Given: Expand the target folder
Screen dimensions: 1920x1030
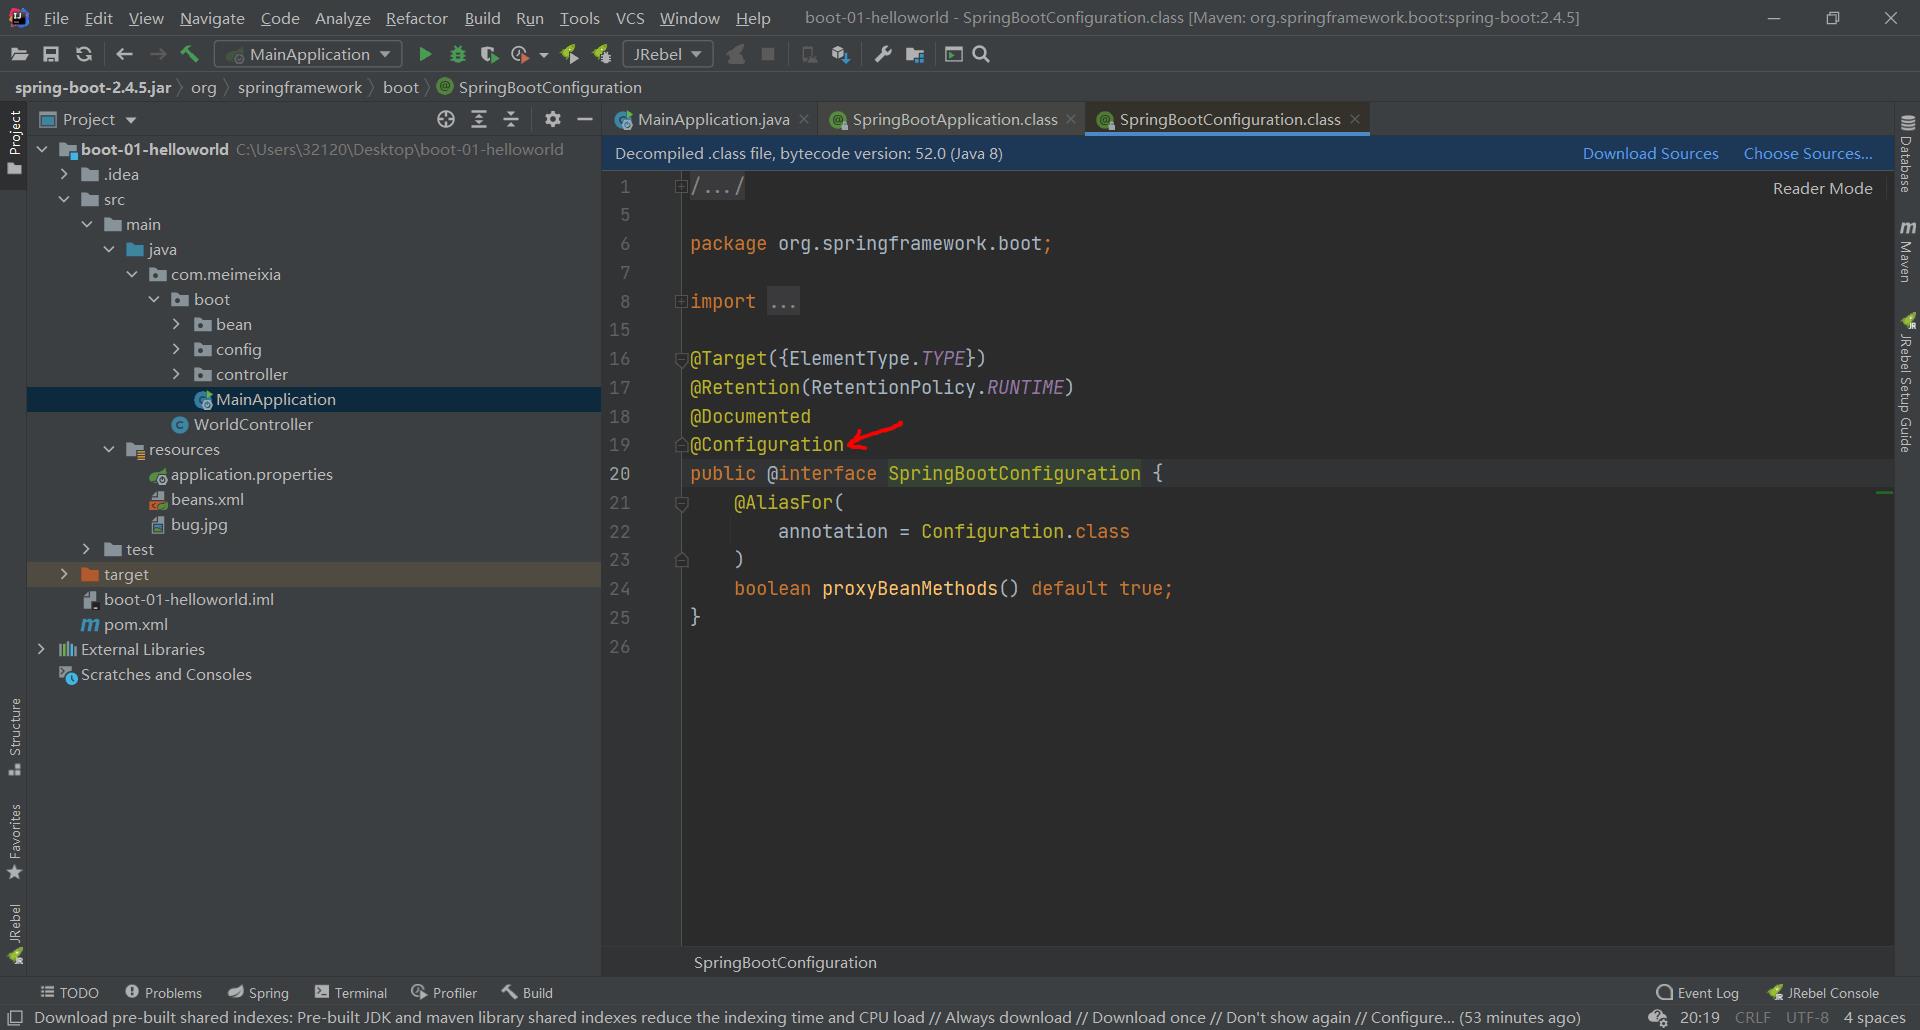Looking at the screenshot, I should coord(64,574).
